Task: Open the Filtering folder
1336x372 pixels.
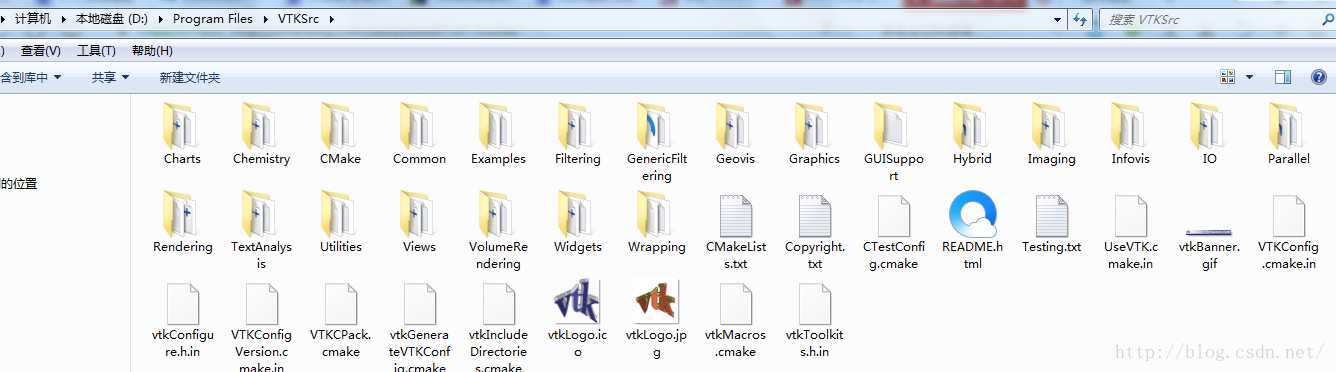Action: [577, 134]
